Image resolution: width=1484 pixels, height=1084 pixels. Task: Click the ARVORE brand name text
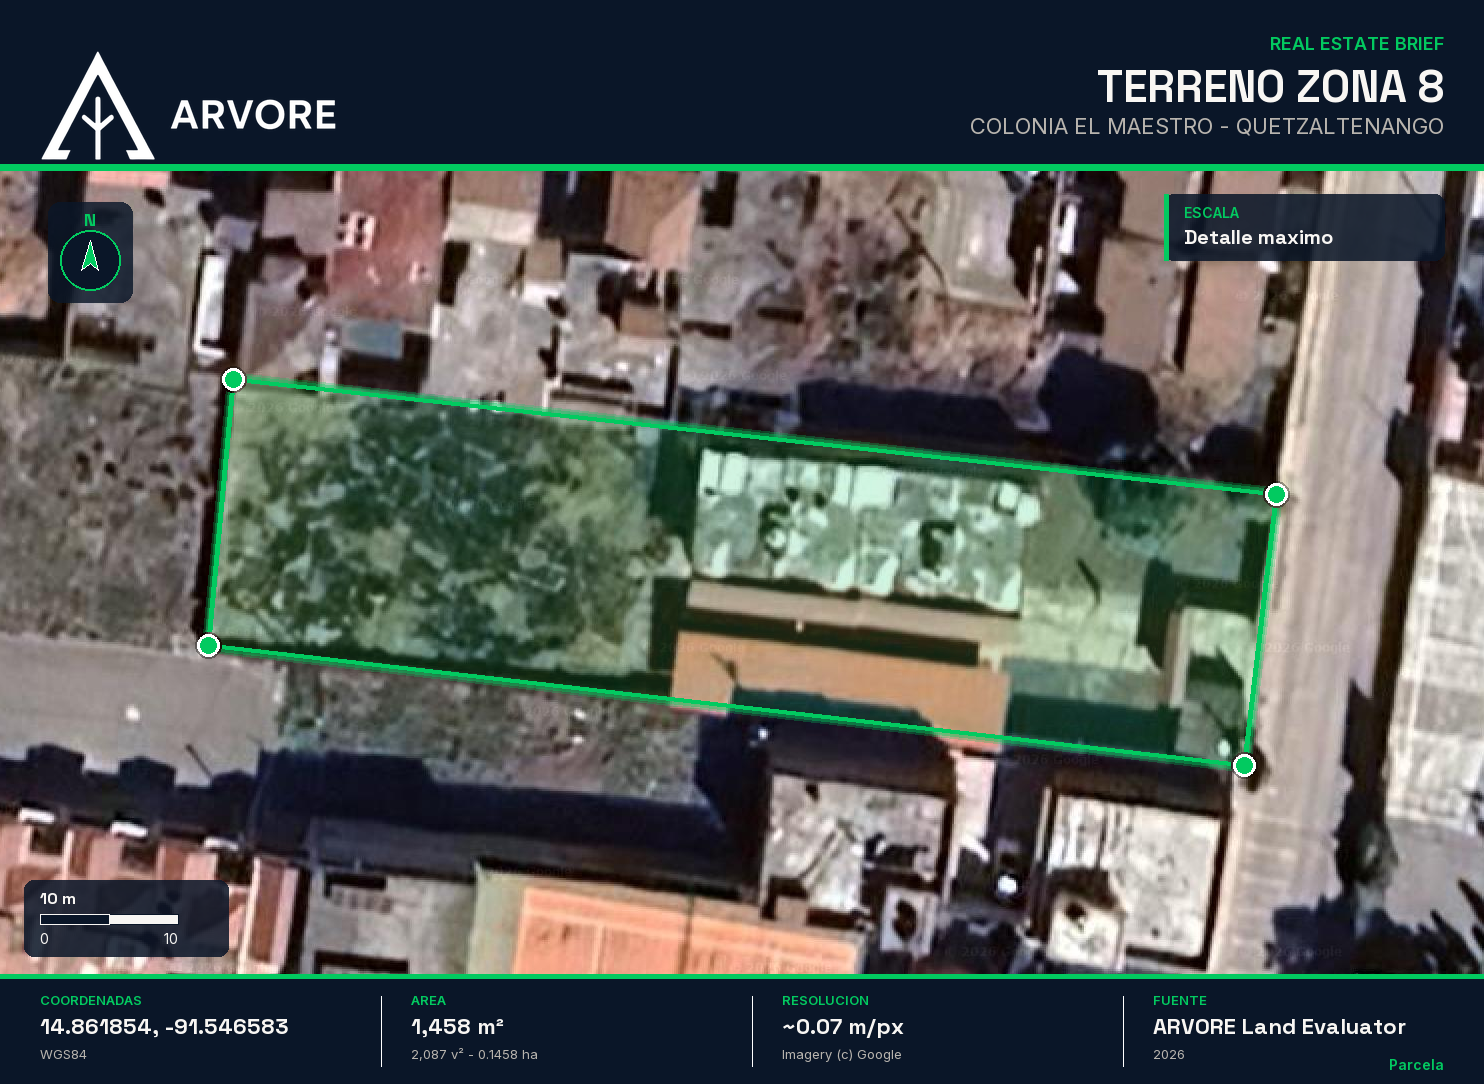point(253,115)
